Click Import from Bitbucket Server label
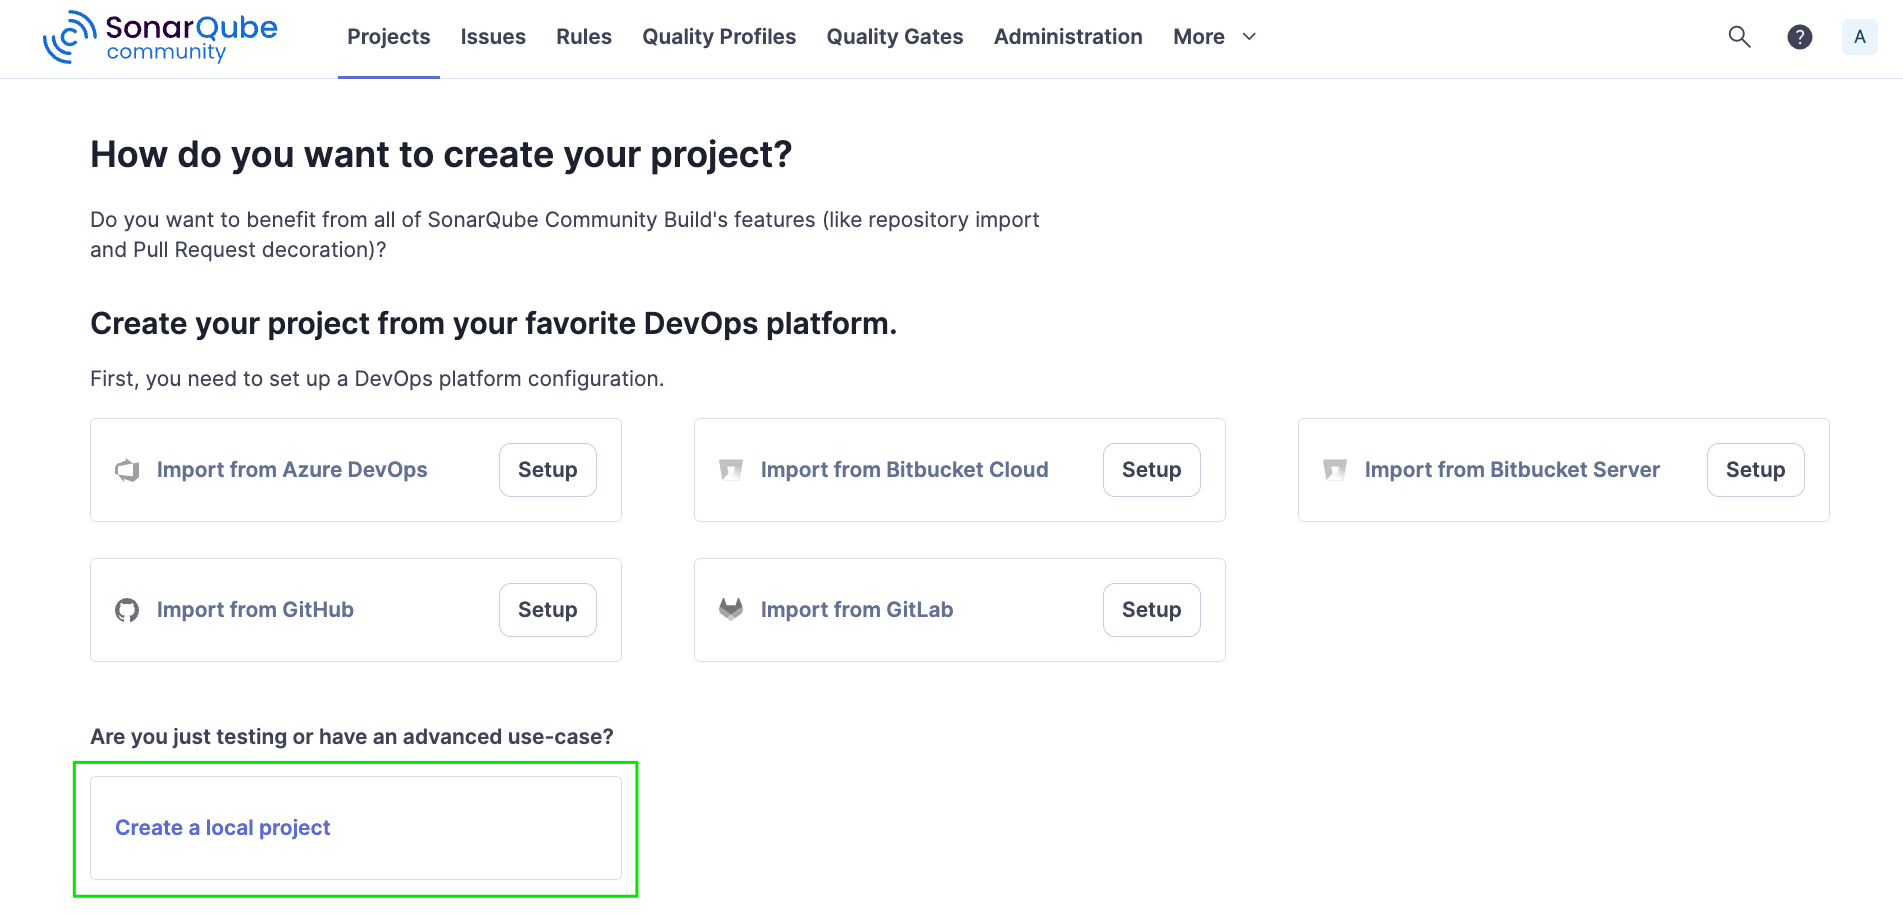1903x915 pixels. pyautogui.click(x=1512, y=470)
